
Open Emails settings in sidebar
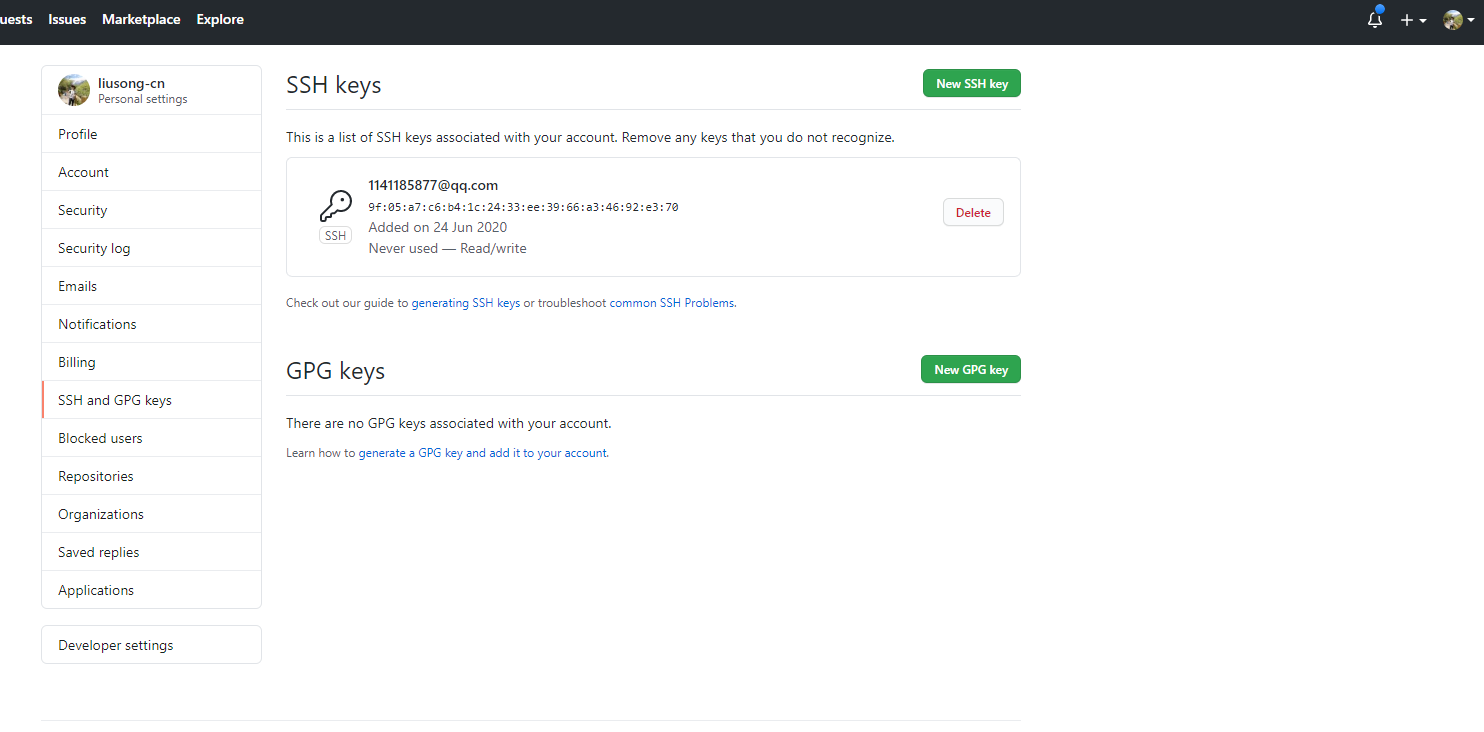(151, 286)
